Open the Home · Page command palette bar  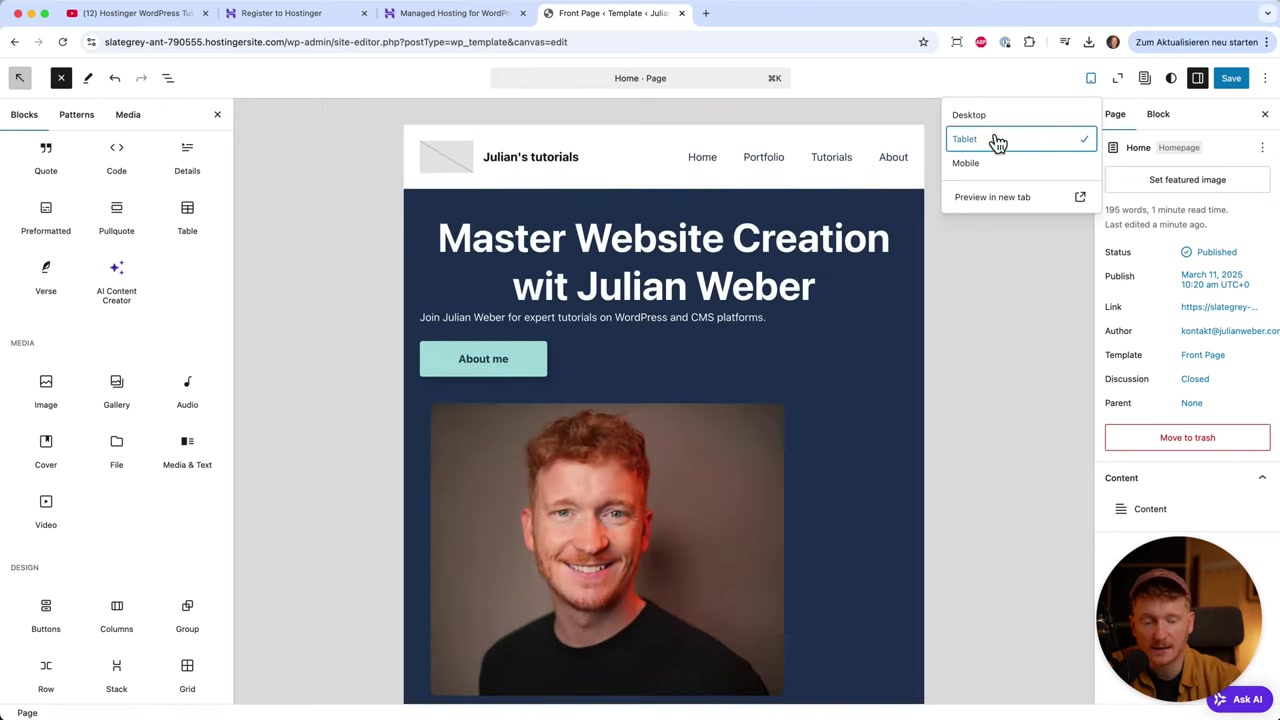coord(640,78)
